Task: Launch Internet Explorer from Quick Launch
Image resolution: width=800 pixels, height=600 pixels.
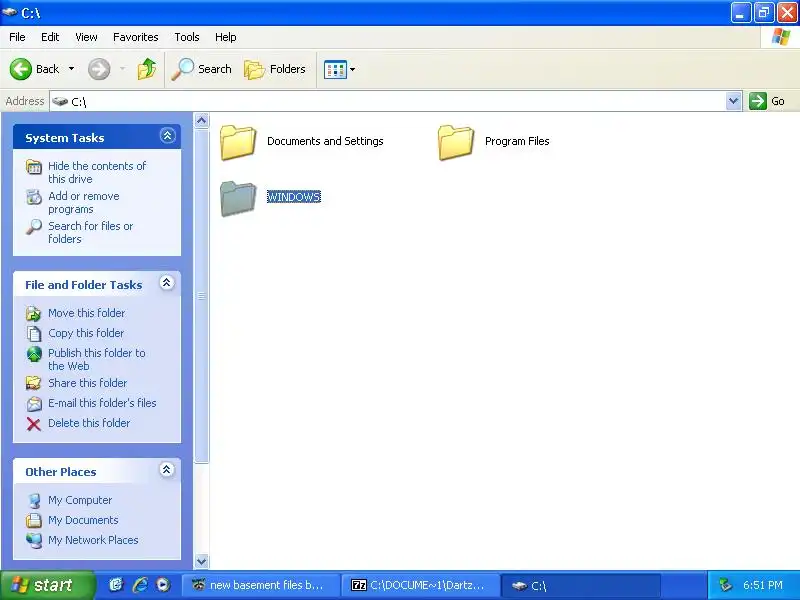Action: pos(140,585)
